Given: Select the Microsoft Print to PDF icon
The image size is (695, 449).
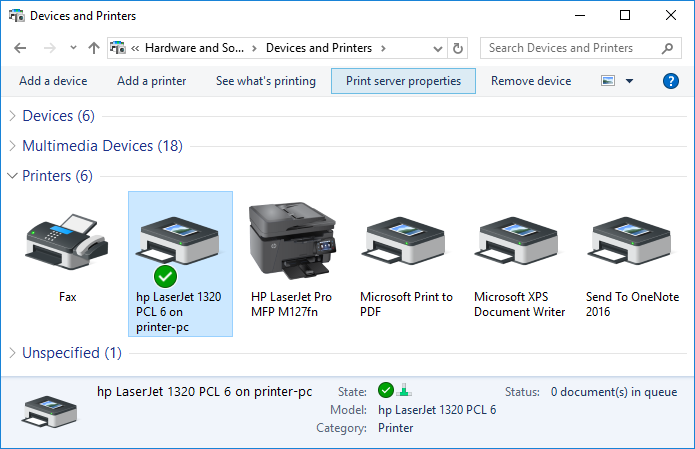Looking at the screenshot, I should (x=403, y=241).
